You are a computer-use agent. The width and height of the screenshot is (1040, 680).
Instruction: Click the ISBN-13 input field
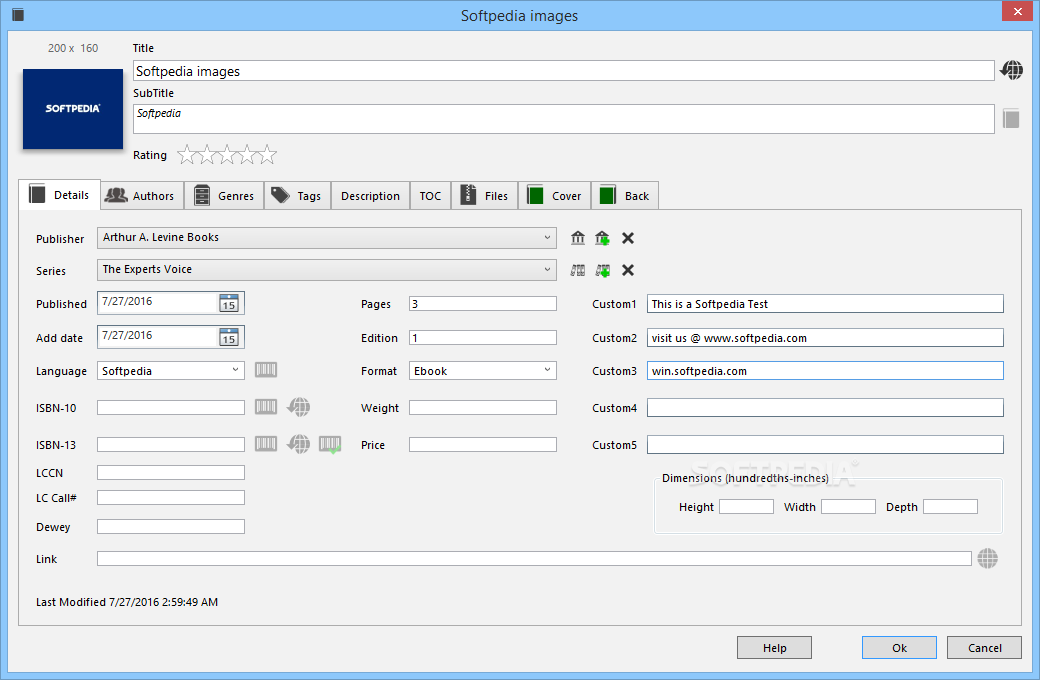[x=170, y=444]
